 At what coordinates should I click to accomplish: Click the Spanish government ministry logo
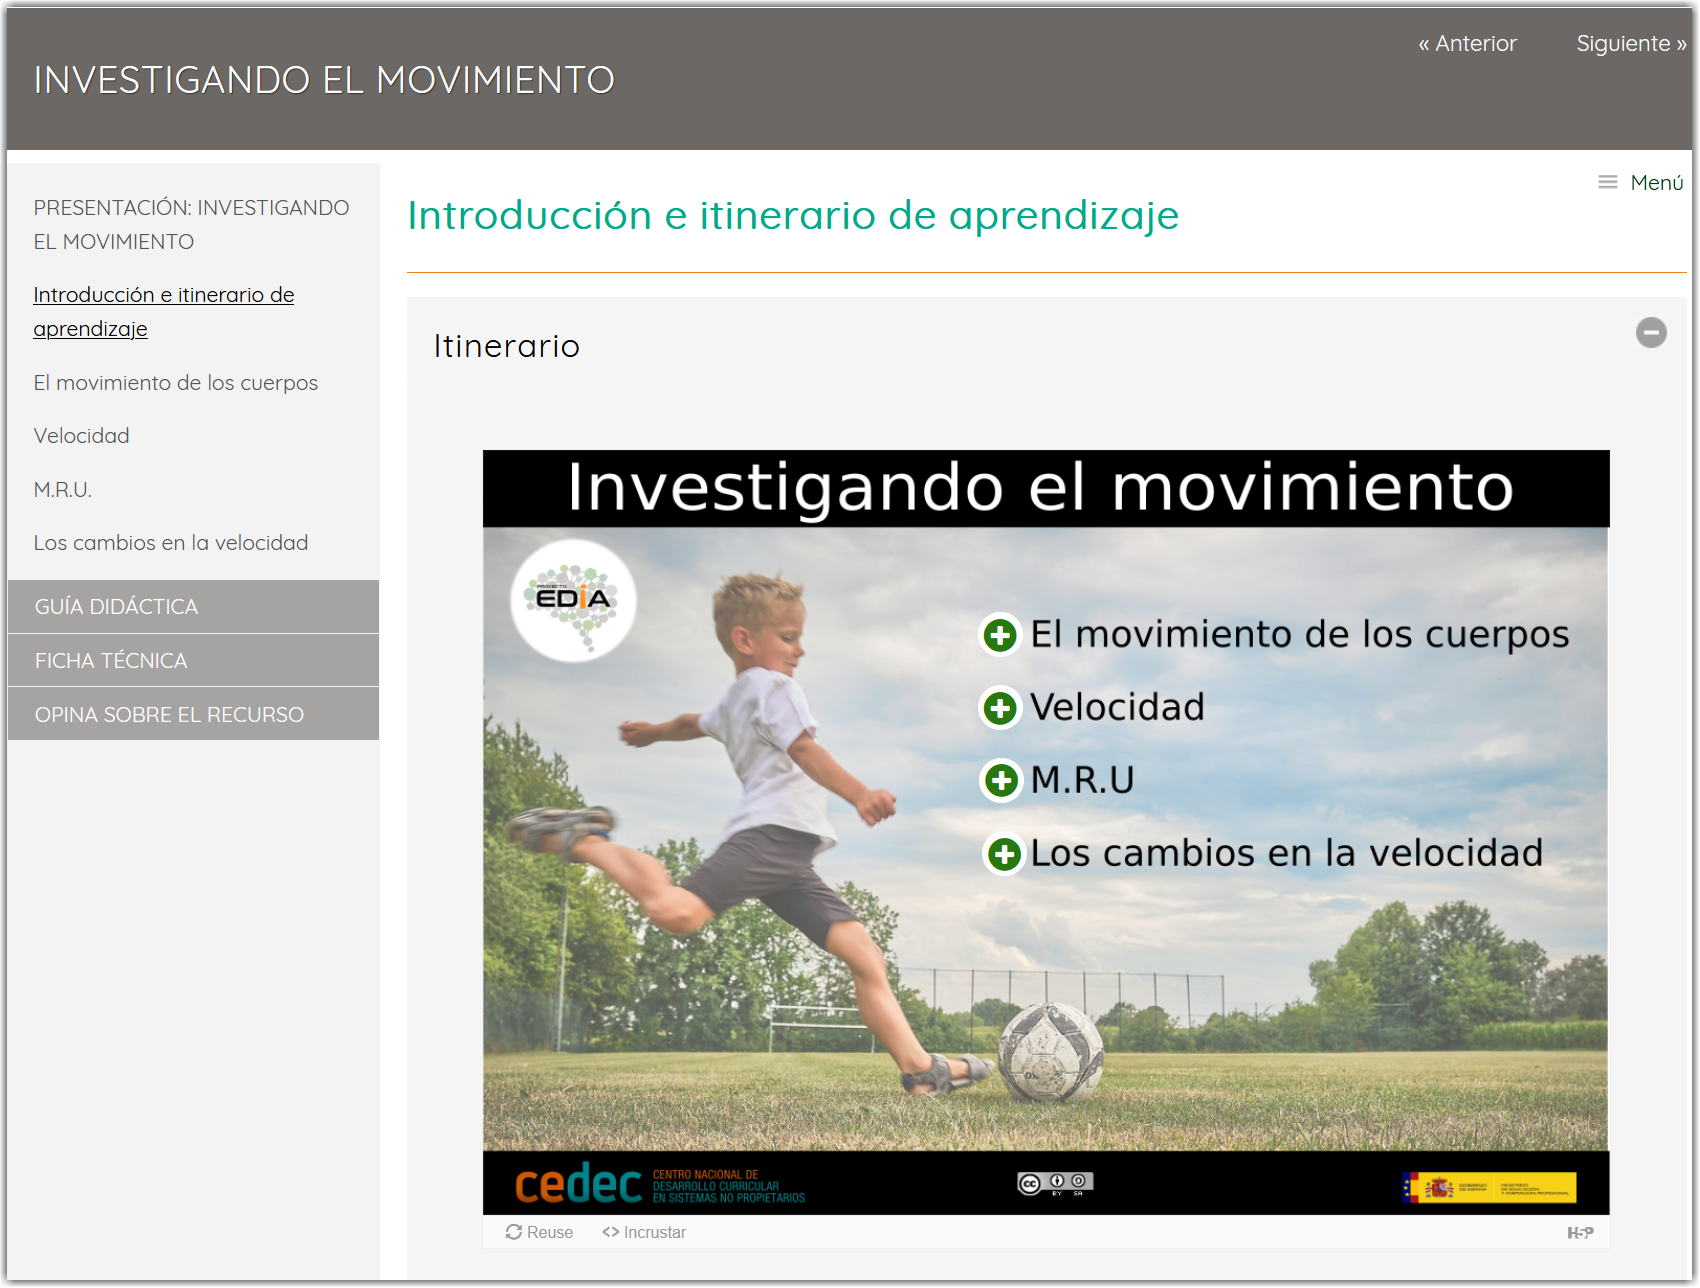coord(1489,1187)
